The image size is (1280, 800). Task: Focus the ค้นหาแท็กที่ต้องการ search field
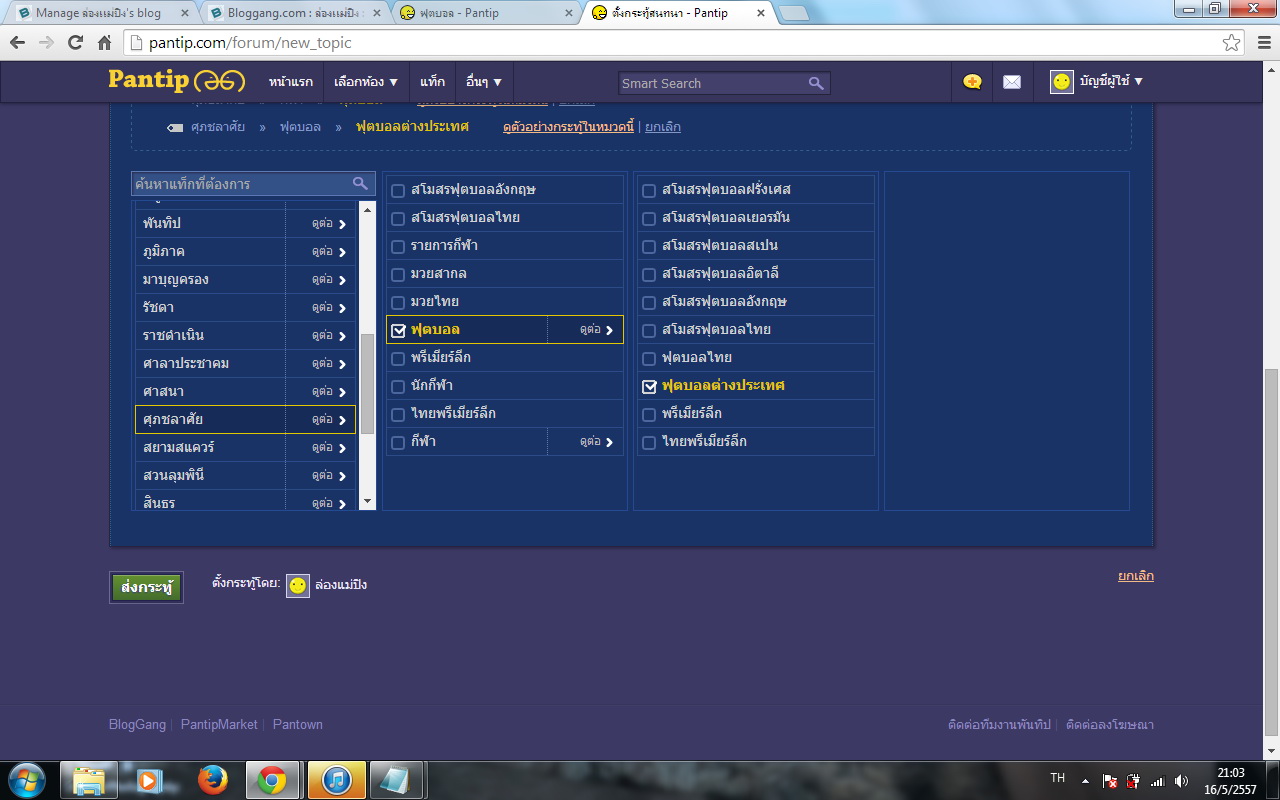(242, 184)
